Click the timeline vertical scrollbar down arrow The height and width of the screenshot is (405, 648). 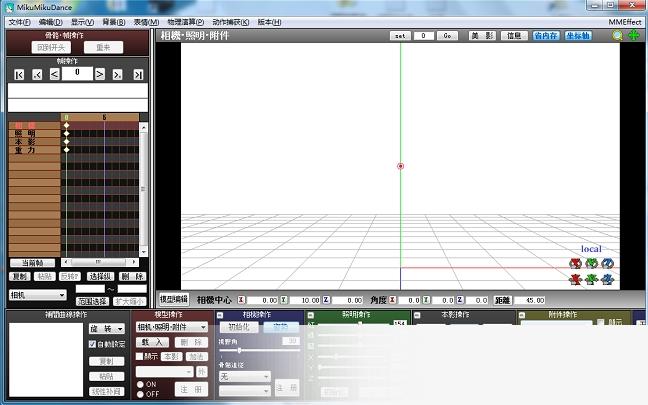[143, 252]
